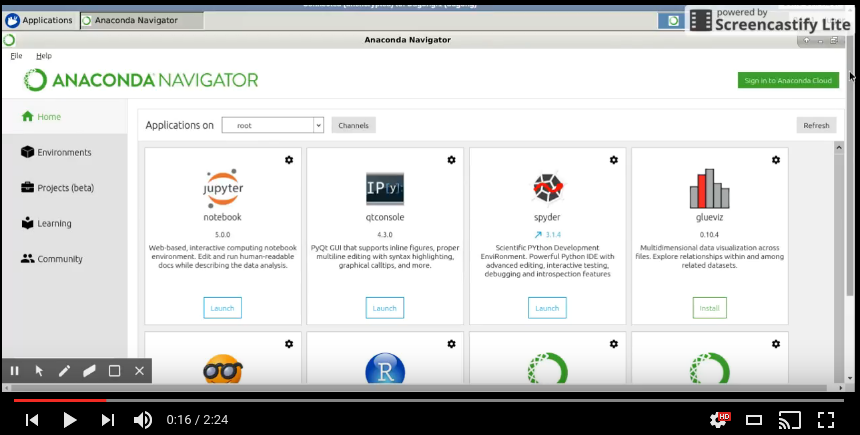
Task: Open the Applications menu in desktop panel
Action: tap(39, 20)
